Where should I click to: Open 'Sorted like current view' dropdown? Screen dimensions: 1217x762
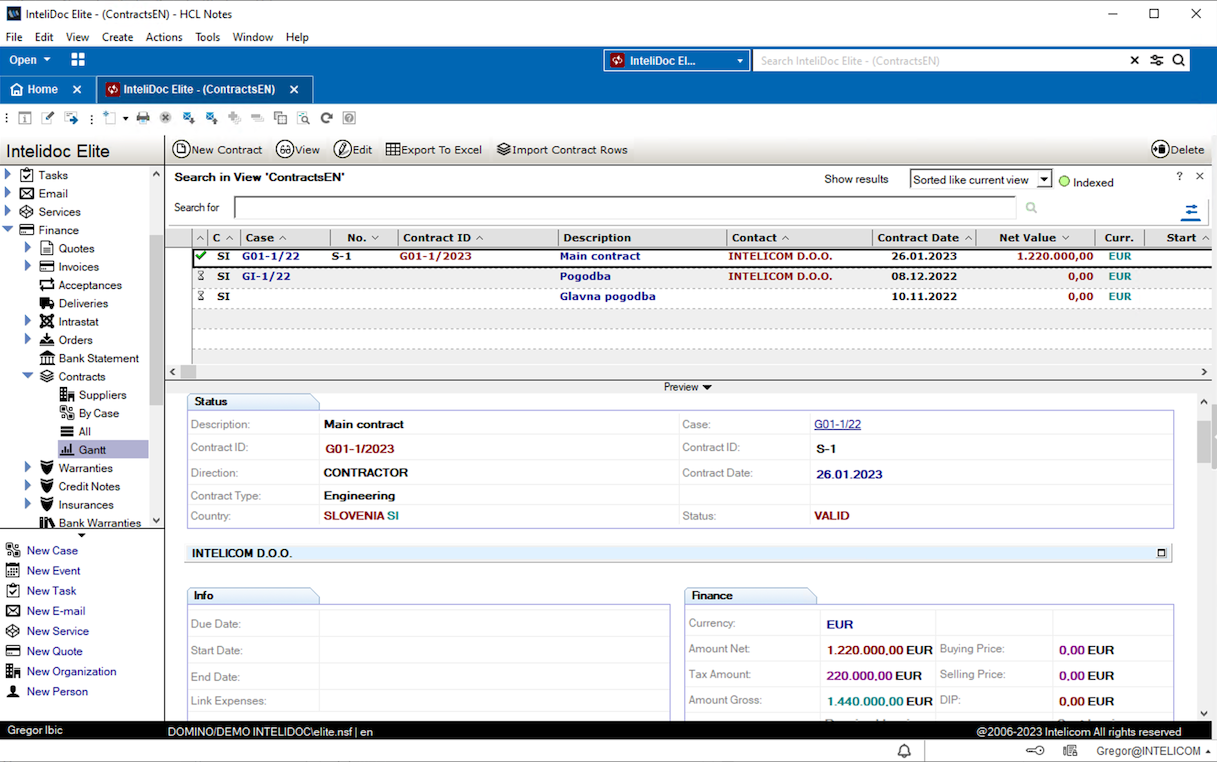(x=1044, y=180)
